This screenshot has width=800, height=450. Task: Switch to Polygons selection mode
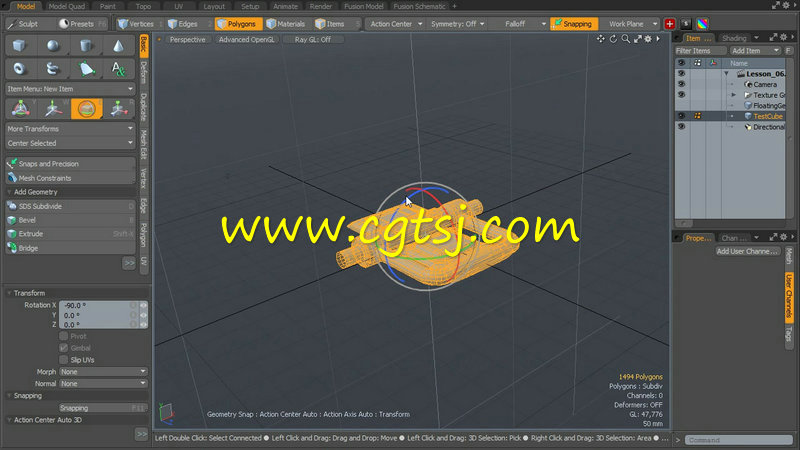pos(238,23)
